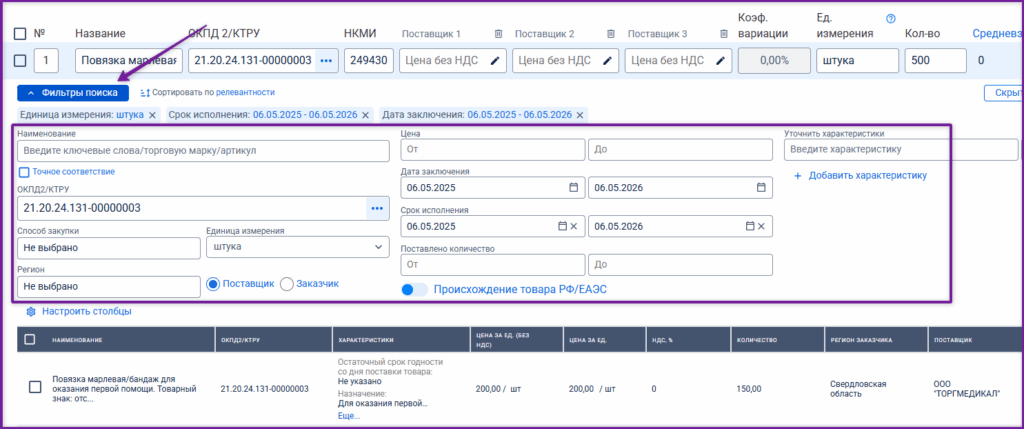Open OKPD 2/KTRU picker in row 1
Screen dimensions: 1024x429
tap(327, 61)
